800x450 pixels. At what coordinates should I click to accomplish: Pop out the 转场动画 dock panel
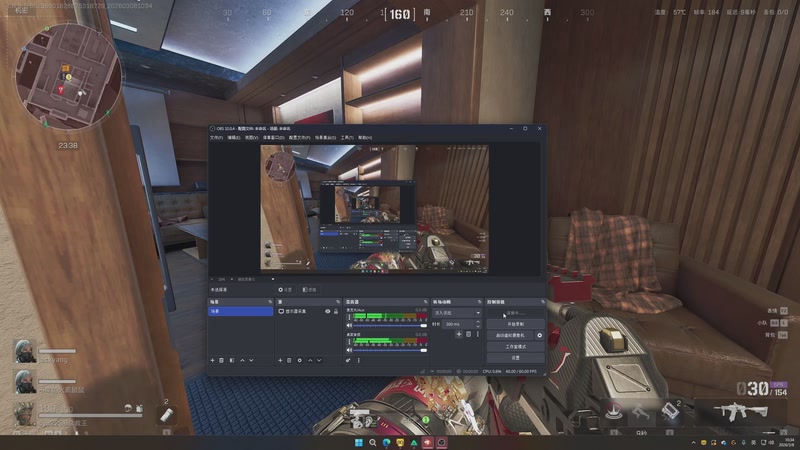click(x=479, y=302)
